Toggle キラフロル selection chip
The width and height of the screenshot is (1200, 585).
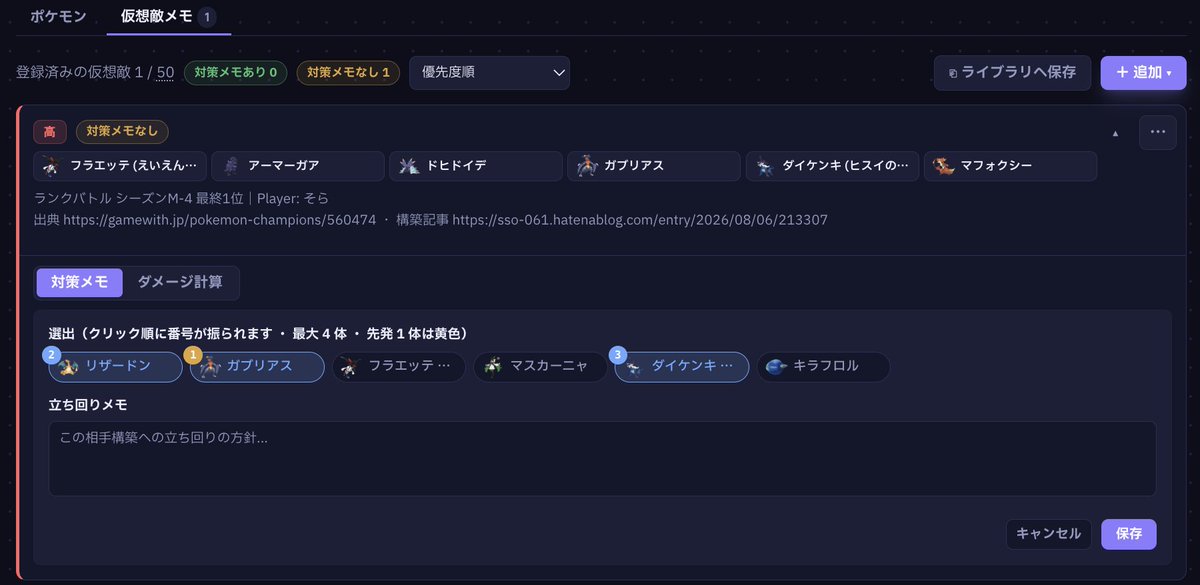click(823, 367)
